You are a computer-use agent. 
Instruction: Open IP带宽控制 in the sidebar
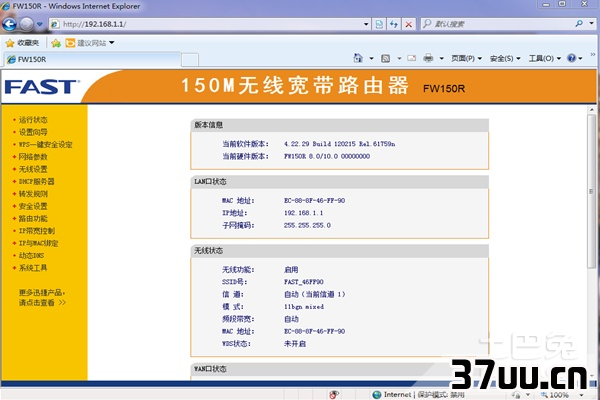[x=36, y=230]
